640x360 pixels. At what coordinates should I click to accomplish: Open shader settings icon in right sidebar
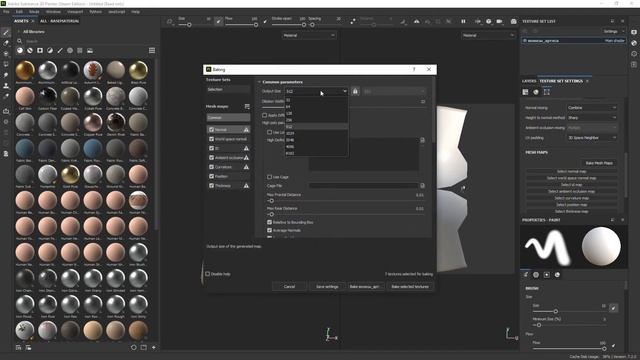tap(634, 43)
